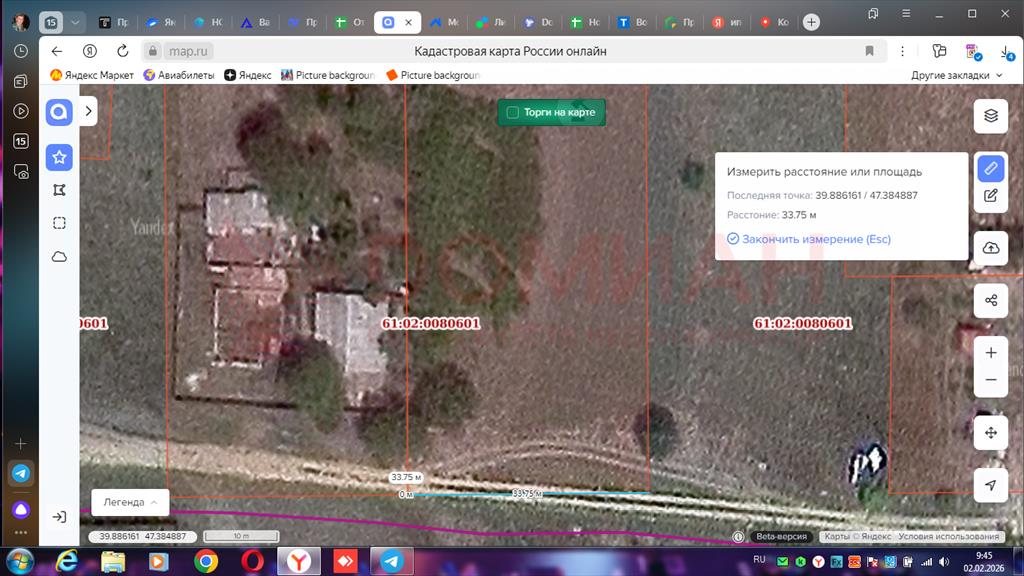Open favorites star in left sidebar

click(x=59, y=157)
